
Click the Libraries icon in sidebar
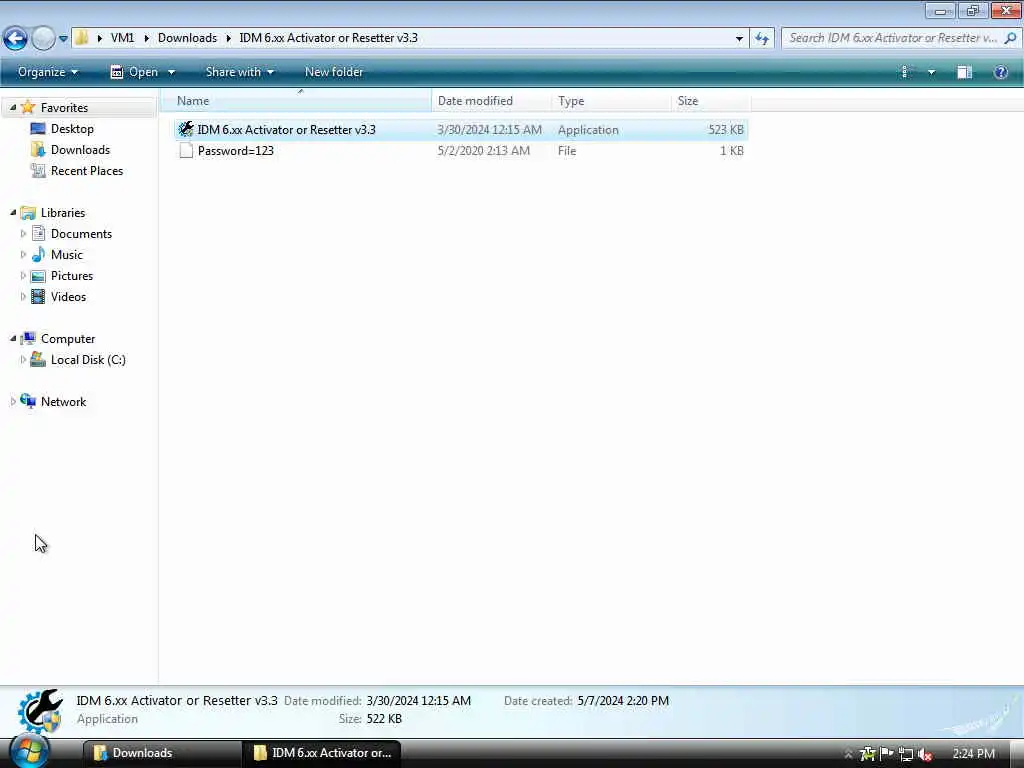(x=28, y=213)
